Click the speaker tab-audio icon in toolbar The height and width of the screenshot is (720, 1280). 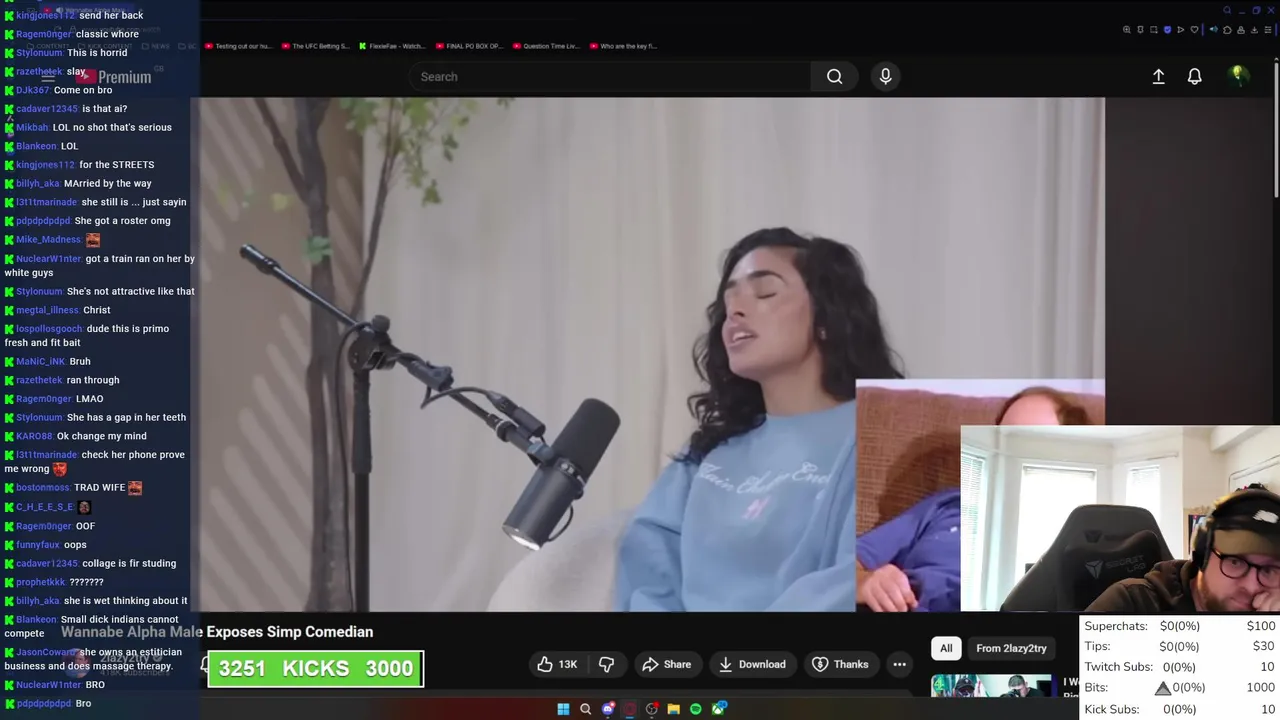point(1214,30)
